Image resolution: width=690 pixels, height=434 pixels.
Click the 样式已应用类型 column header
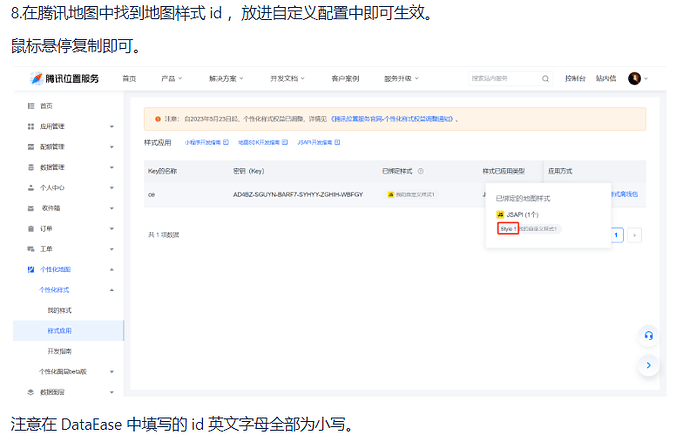[x=503, y=171]
